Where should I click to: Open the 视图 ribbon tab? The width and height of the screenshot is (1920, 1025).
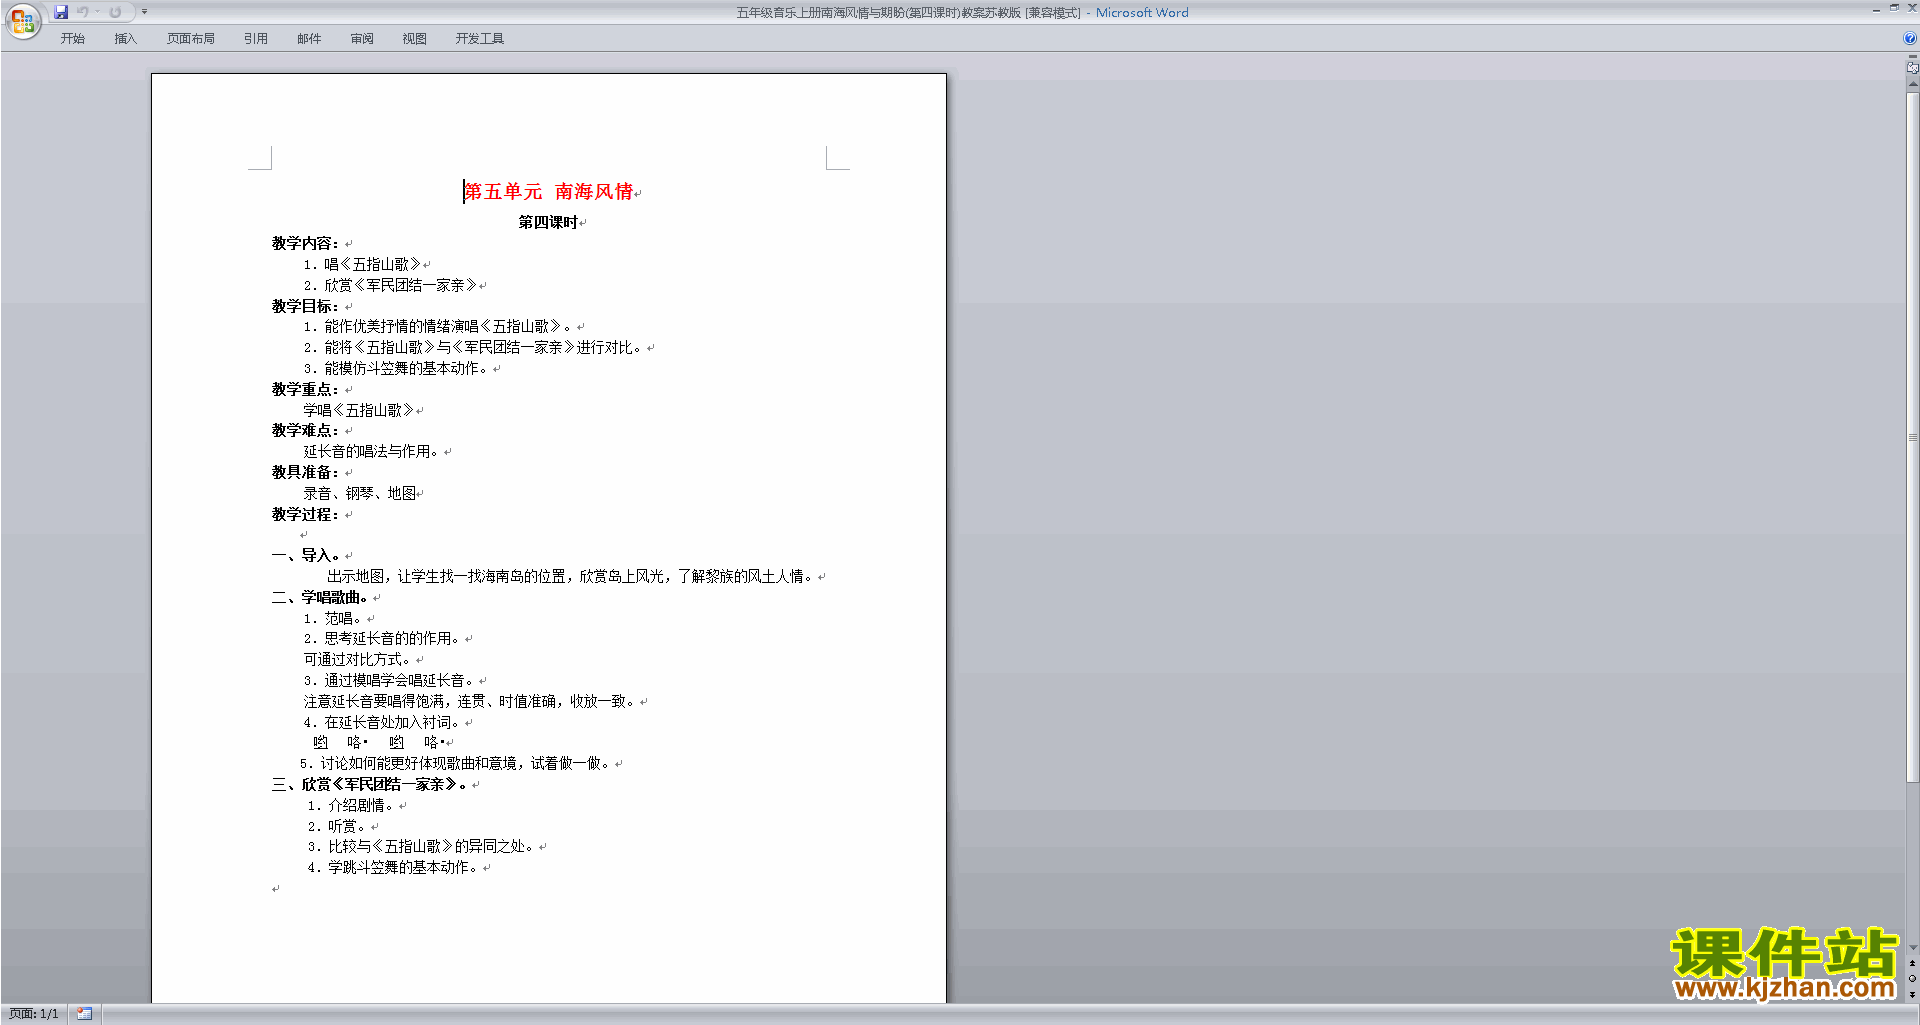414,38
